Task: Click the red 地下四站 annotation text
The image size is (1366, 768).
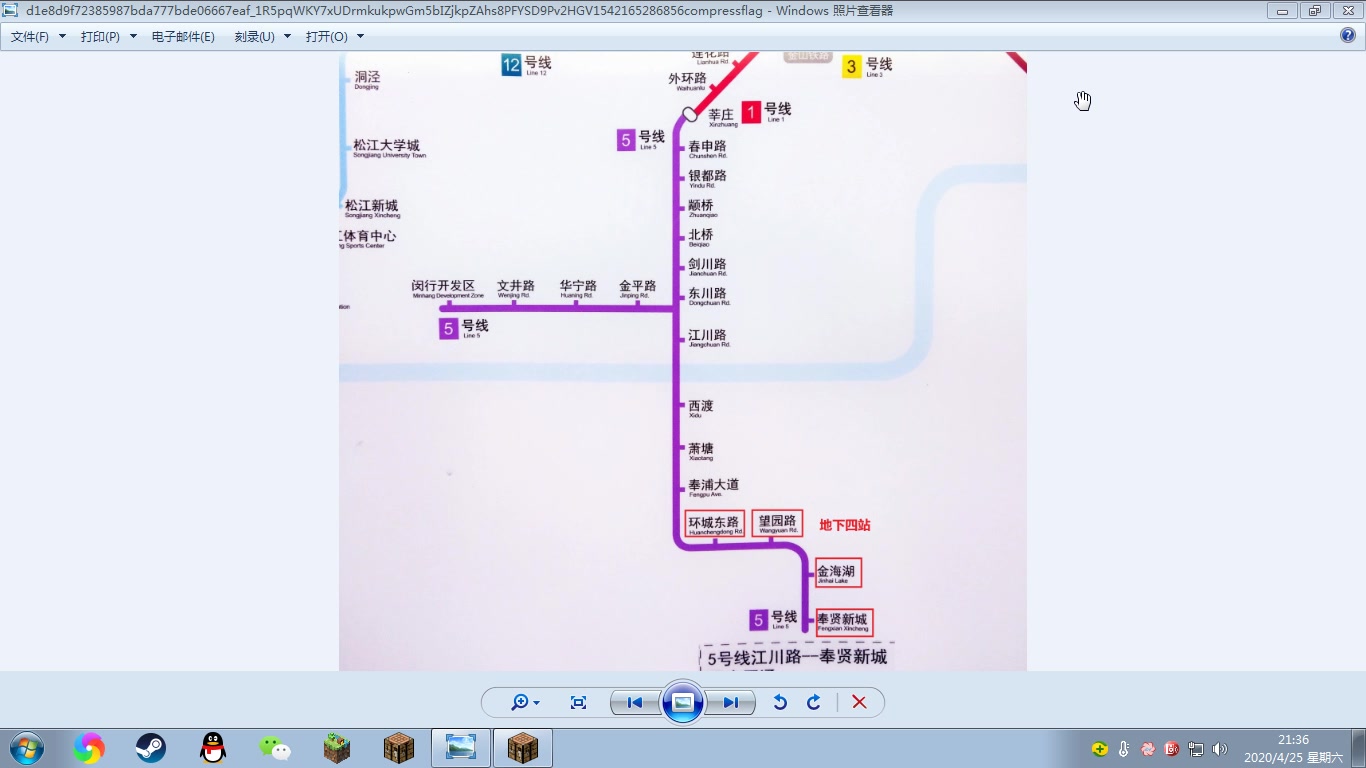Action: point(845,525)
